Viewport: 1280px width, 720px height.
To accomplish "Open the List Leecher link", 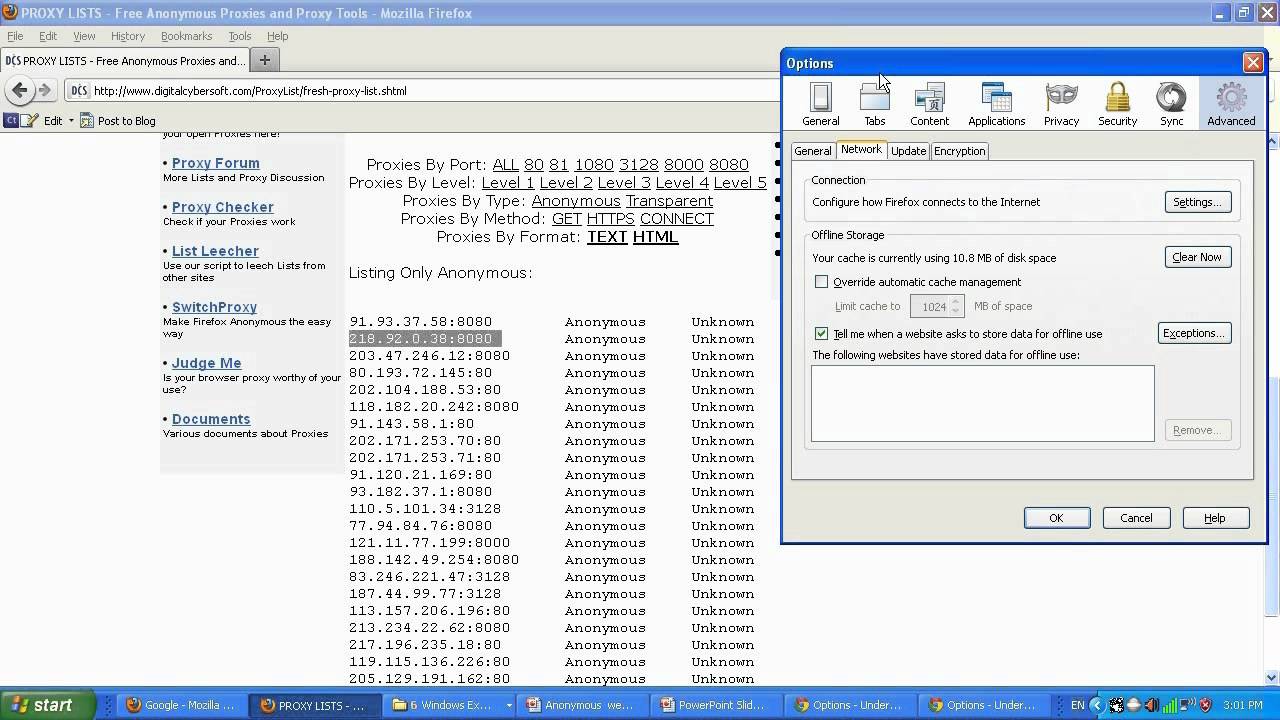I will 215,251.
